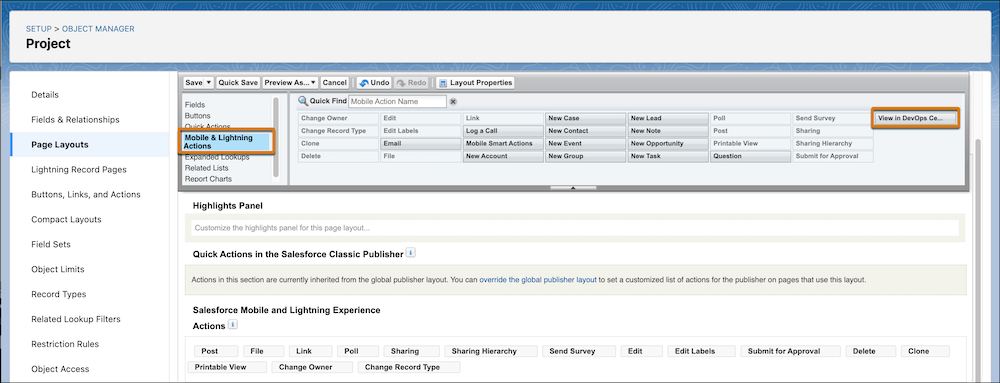Focus the Mobile Action Name search field
The width and height of the screenshot is (1000, 383).
tap(397, 101)
